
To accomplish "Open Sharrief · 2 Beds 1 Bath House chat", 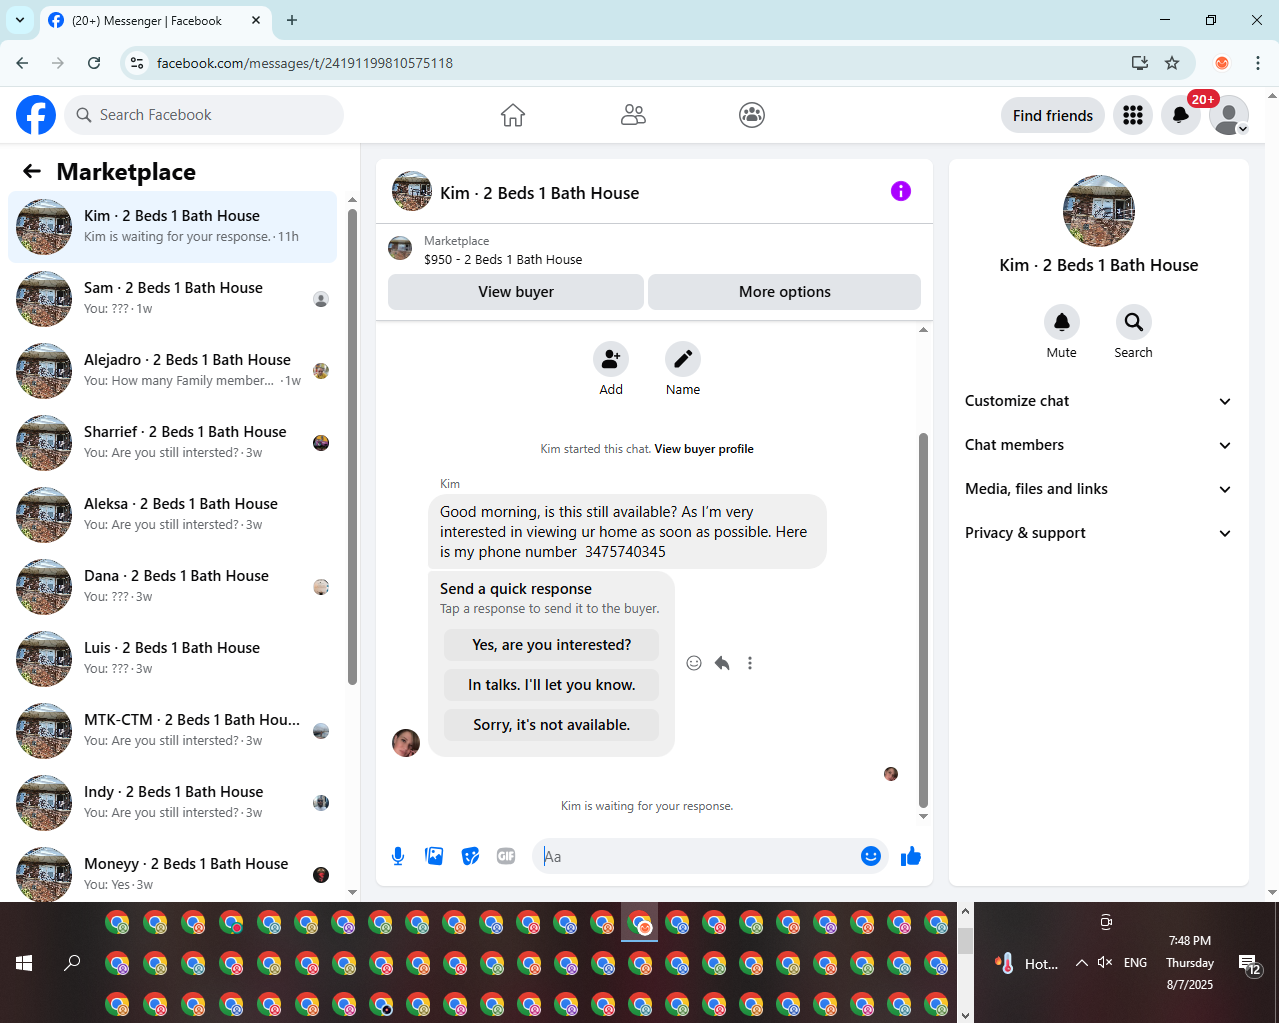I will pos(173,443).
